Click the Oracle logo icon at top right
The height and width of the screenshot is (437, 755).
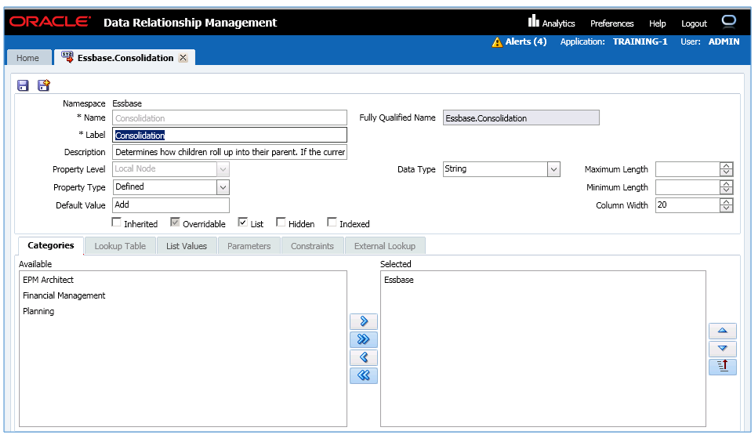[x=729, y=21]
